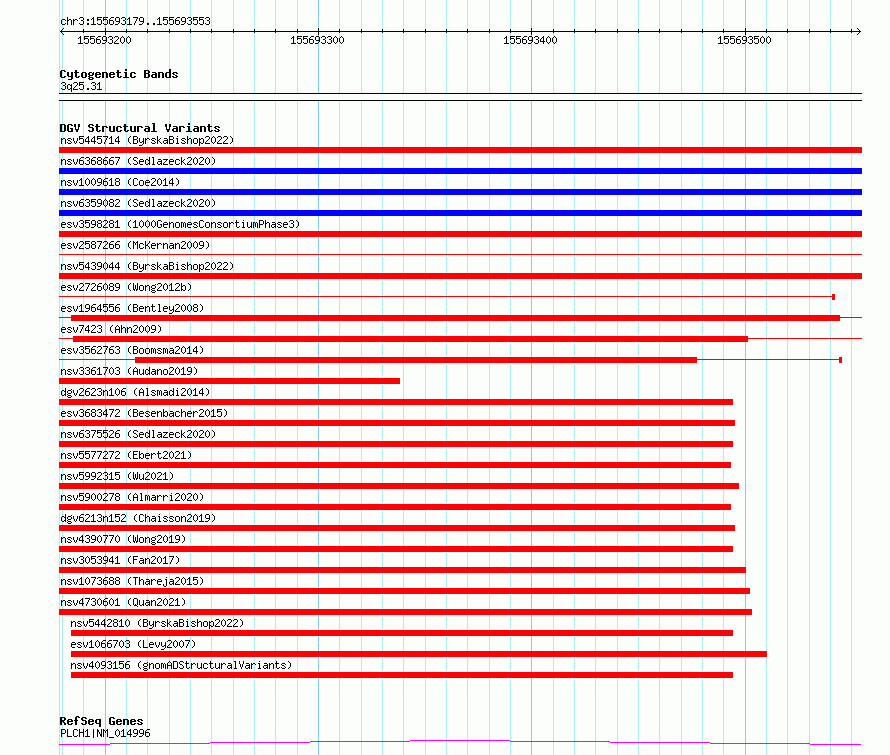This screenshot has height=755, width=890.
Task: Open the nsv1009618 (Coe2014) label
Action: click(x=120, y=182)
